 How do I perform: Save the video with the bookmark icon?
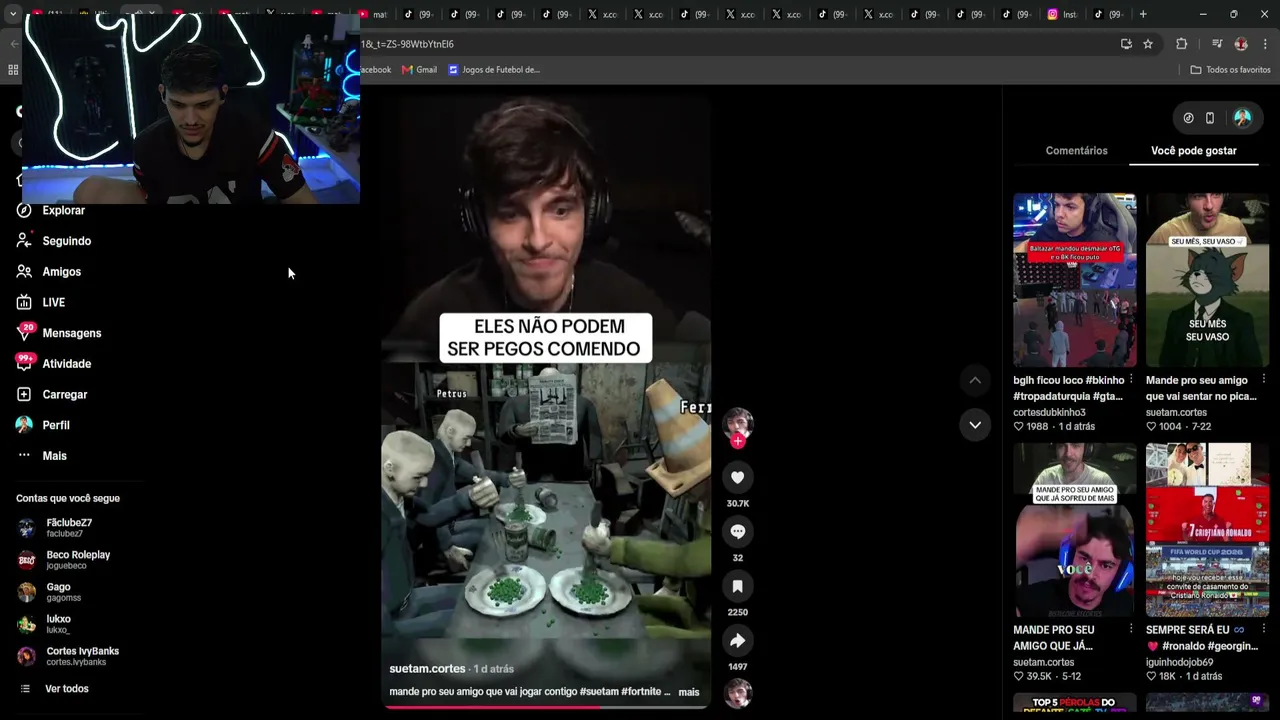tap(738, 586)
